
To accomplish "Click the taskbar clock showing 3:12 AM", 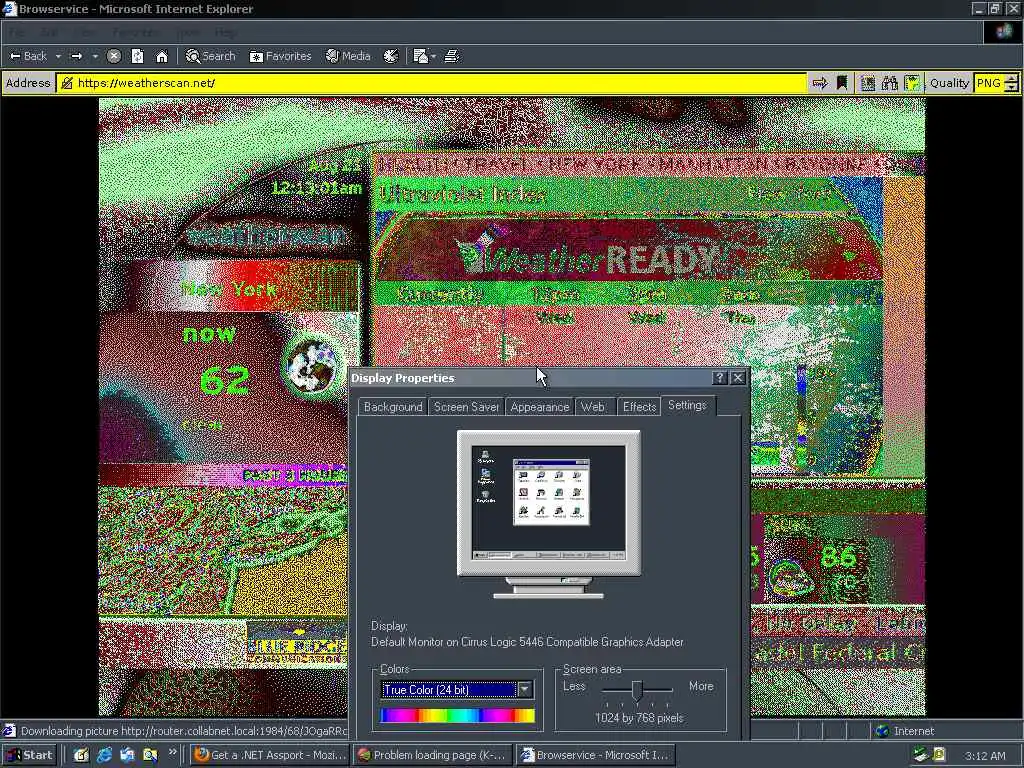I will click(x=985, y=756).
